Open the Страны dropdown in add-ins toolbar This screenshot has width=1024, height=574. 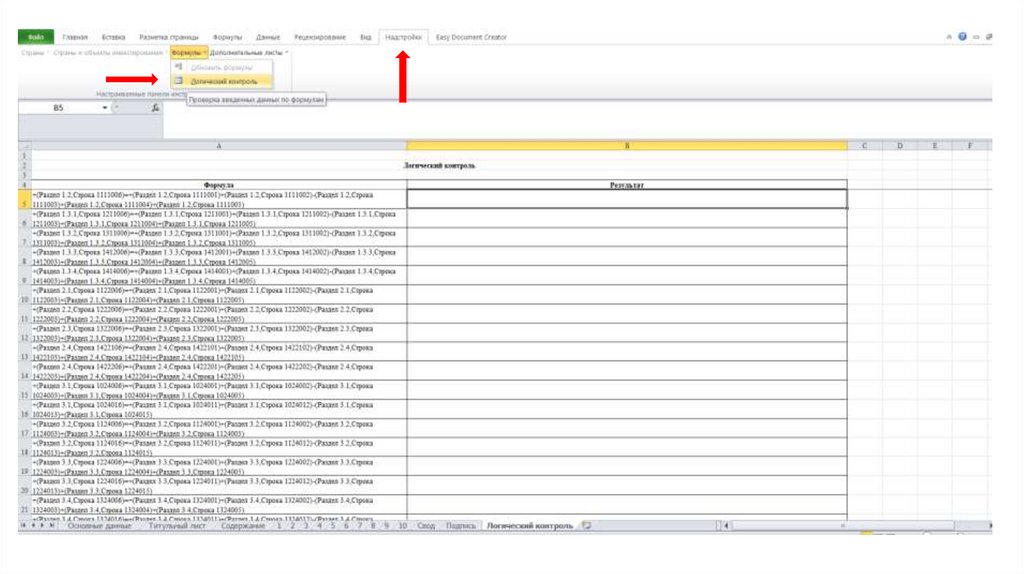click(x=35, y=52)
